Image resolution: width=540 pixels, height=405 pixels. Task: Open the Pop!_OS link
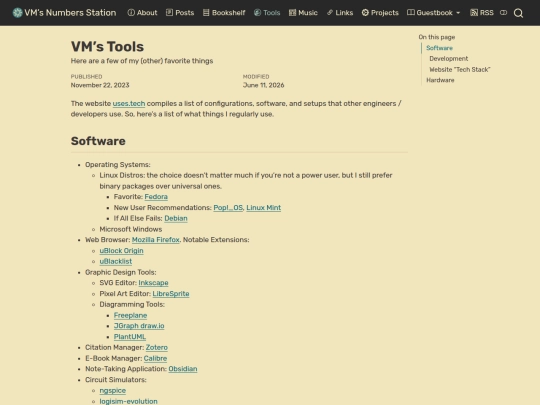tap(228, 208)
